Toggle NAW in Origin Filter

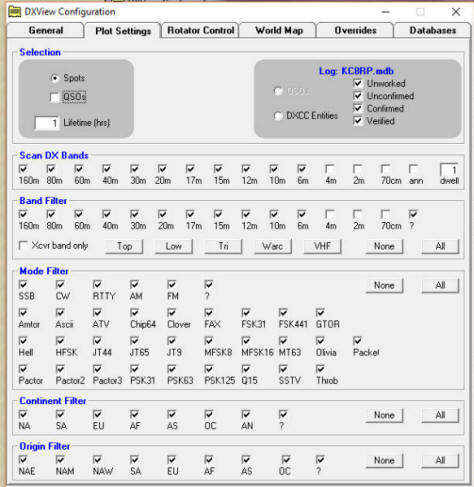[97, 460]
